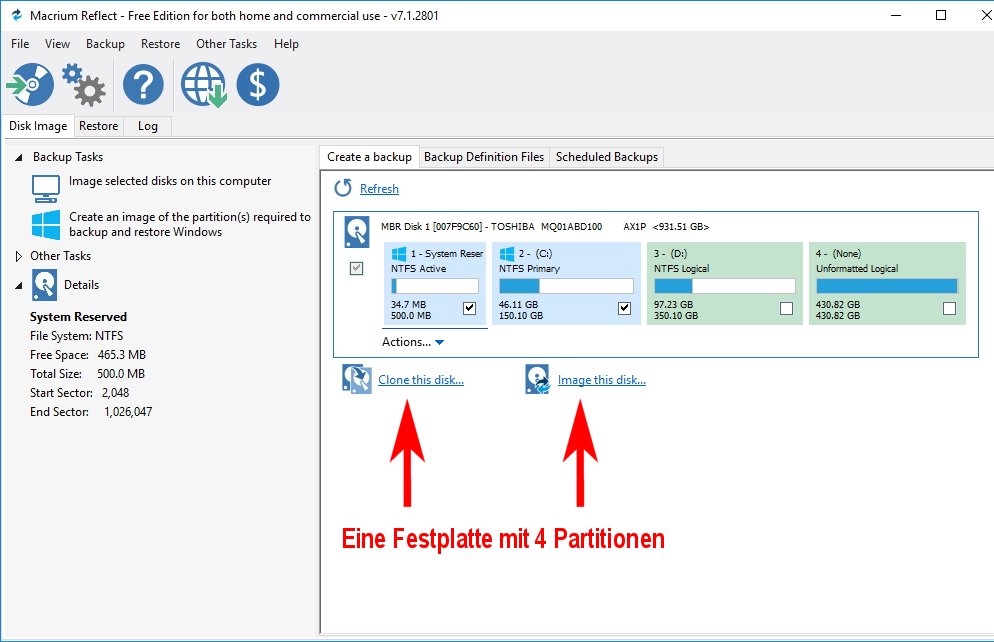The width and height of the screenshot is (994, 642).
Task: Open the Help menu
Action: coord(286,44)
